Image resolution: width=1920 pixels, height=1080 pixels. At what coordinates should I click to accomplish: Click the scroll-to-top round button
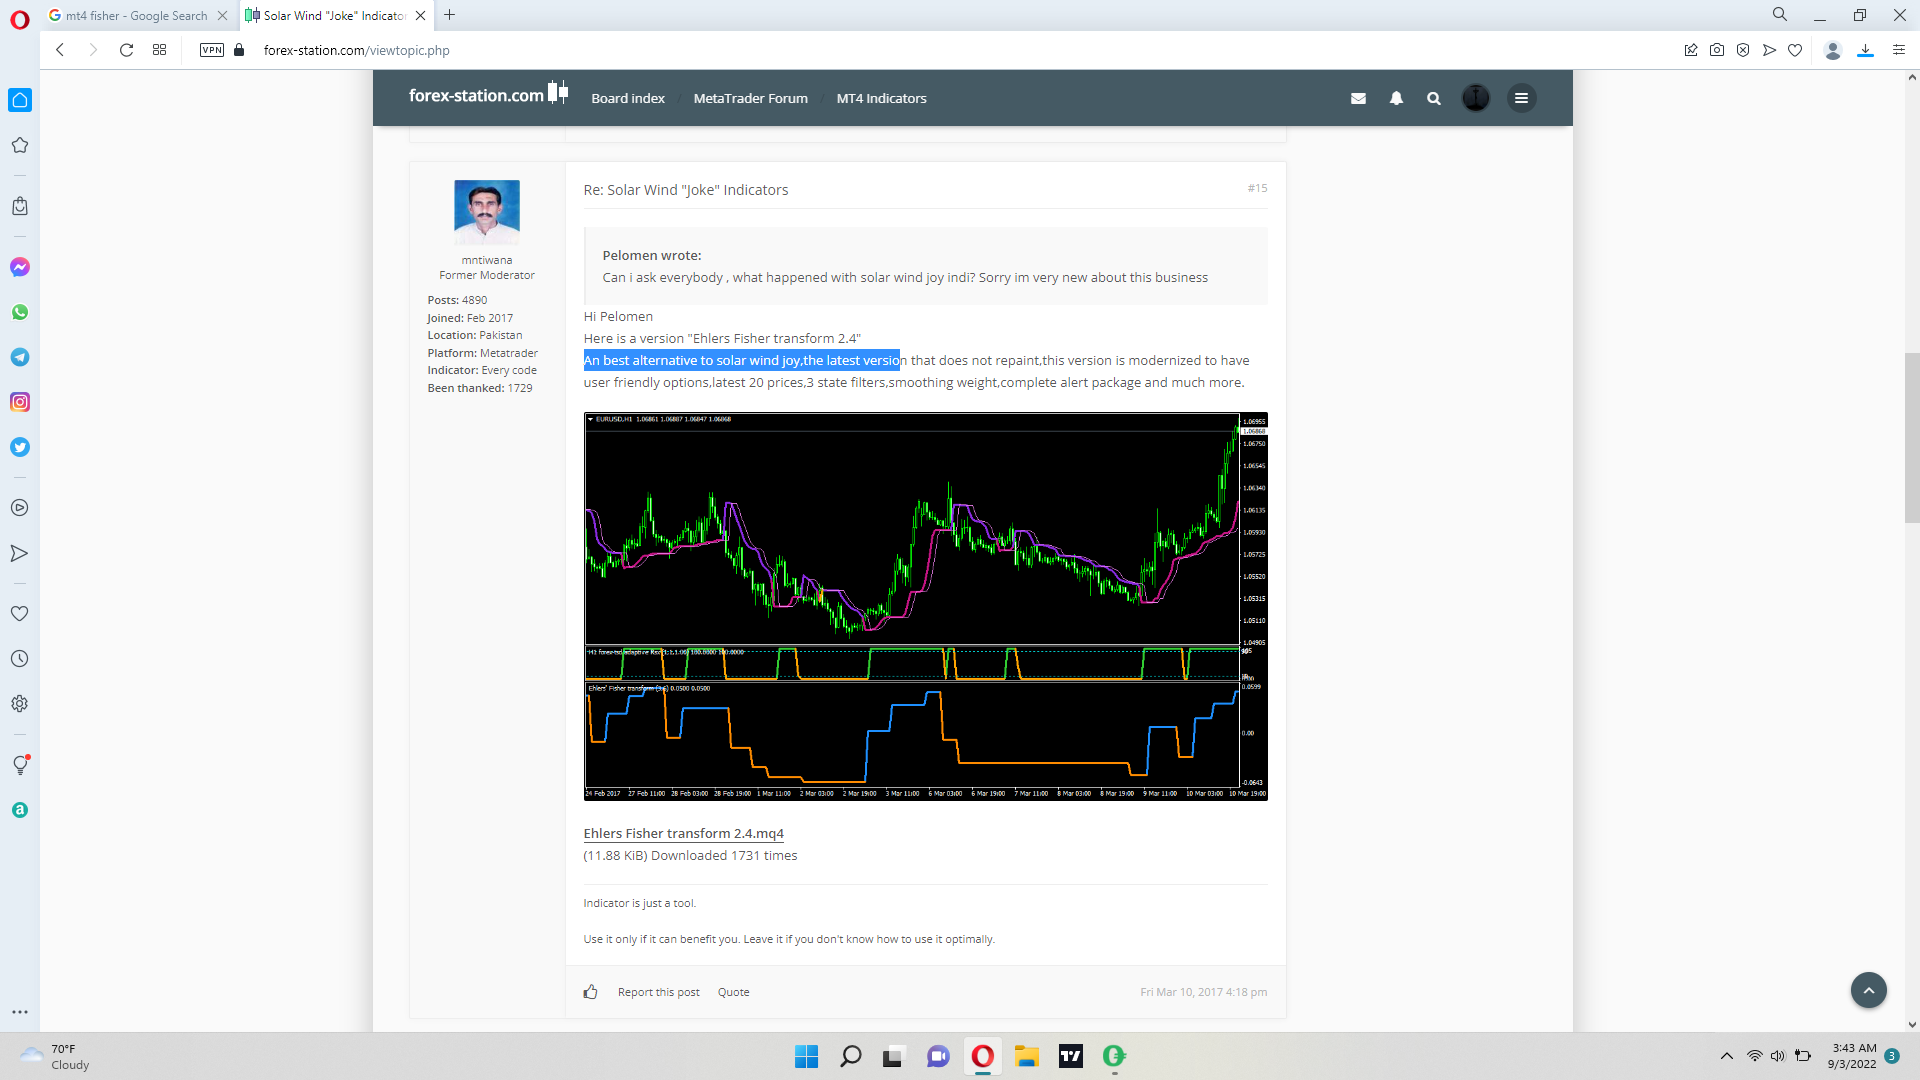[x=1868, y=990]
